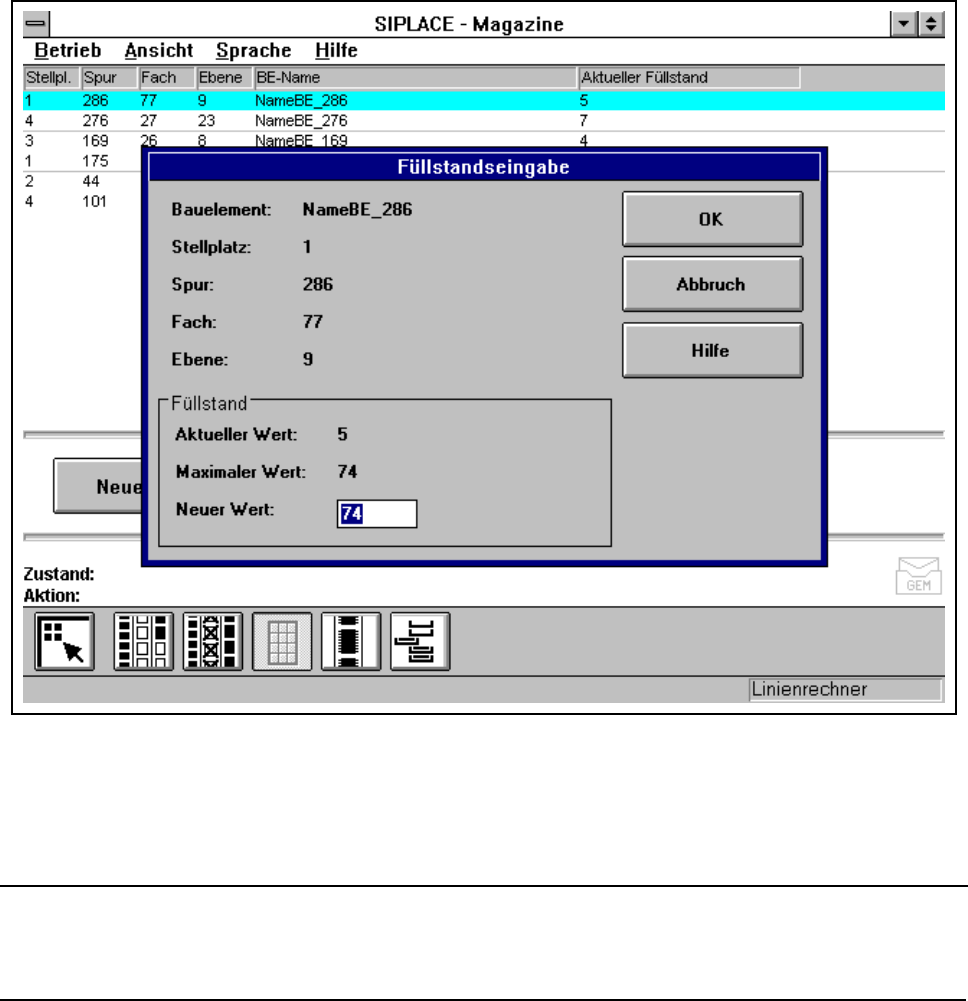
Task: Click the Bauelement value NameBE_286 in dialog
Action: (358, 209)
